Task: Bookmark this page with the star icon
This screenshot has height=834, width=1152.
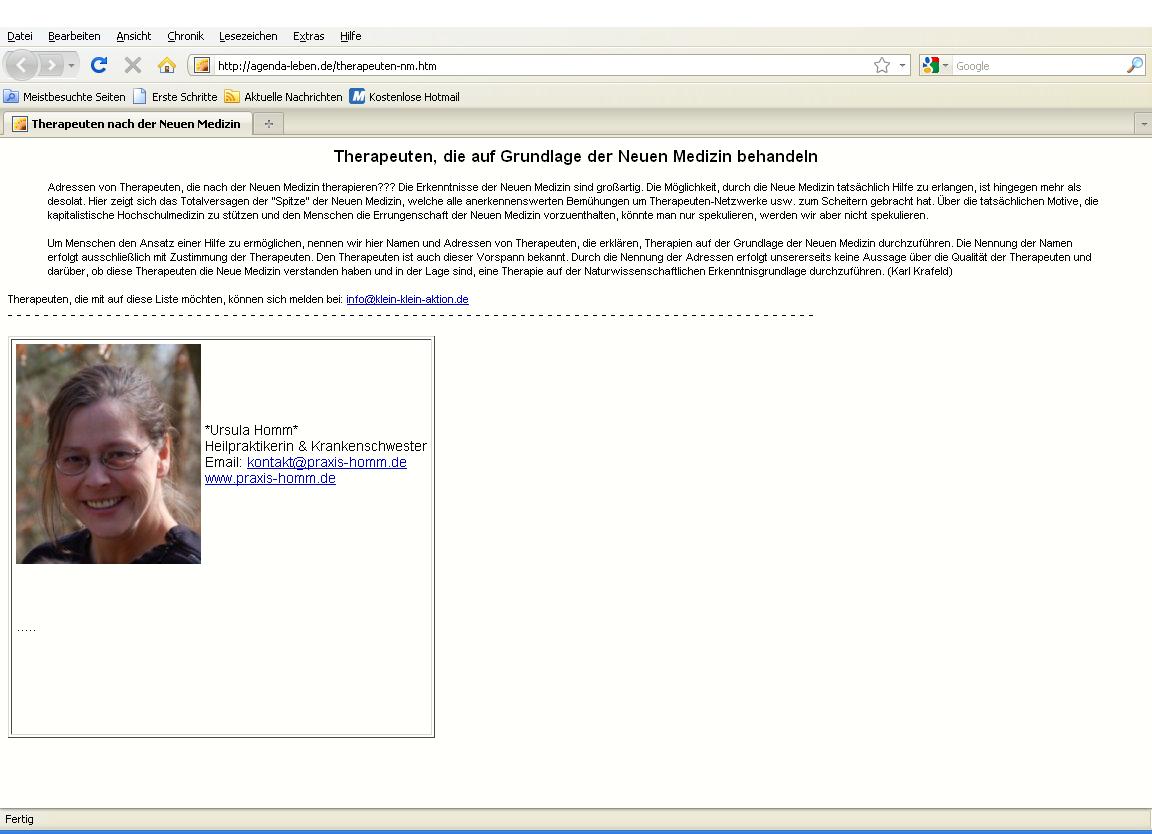Action: pos(881,65)
